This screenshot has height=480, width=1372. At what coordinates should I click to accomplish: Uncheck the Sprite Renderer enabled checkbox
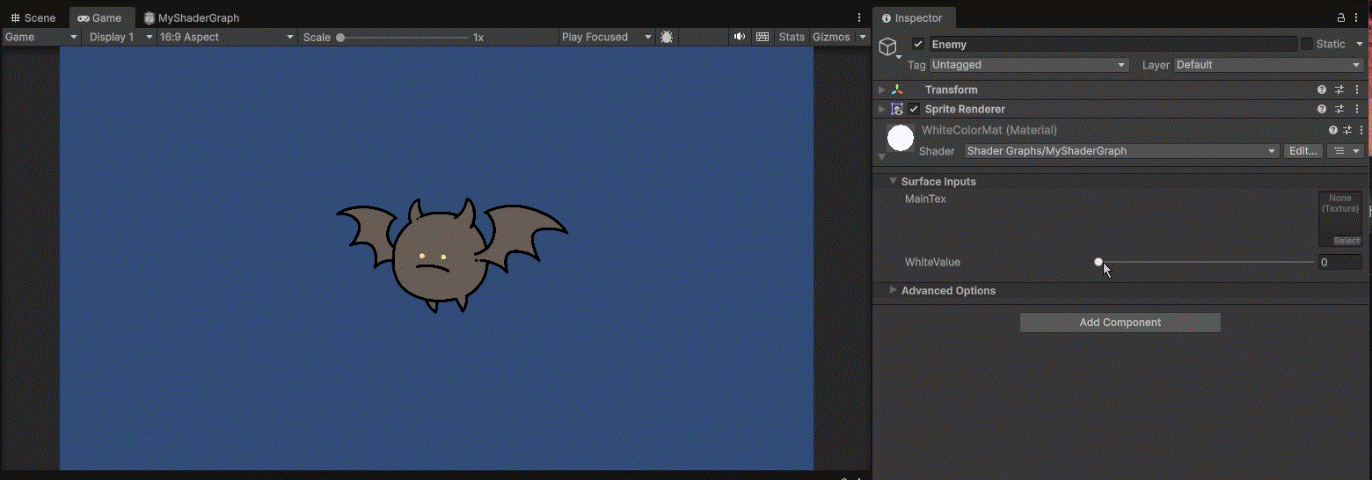coord(913,109)
